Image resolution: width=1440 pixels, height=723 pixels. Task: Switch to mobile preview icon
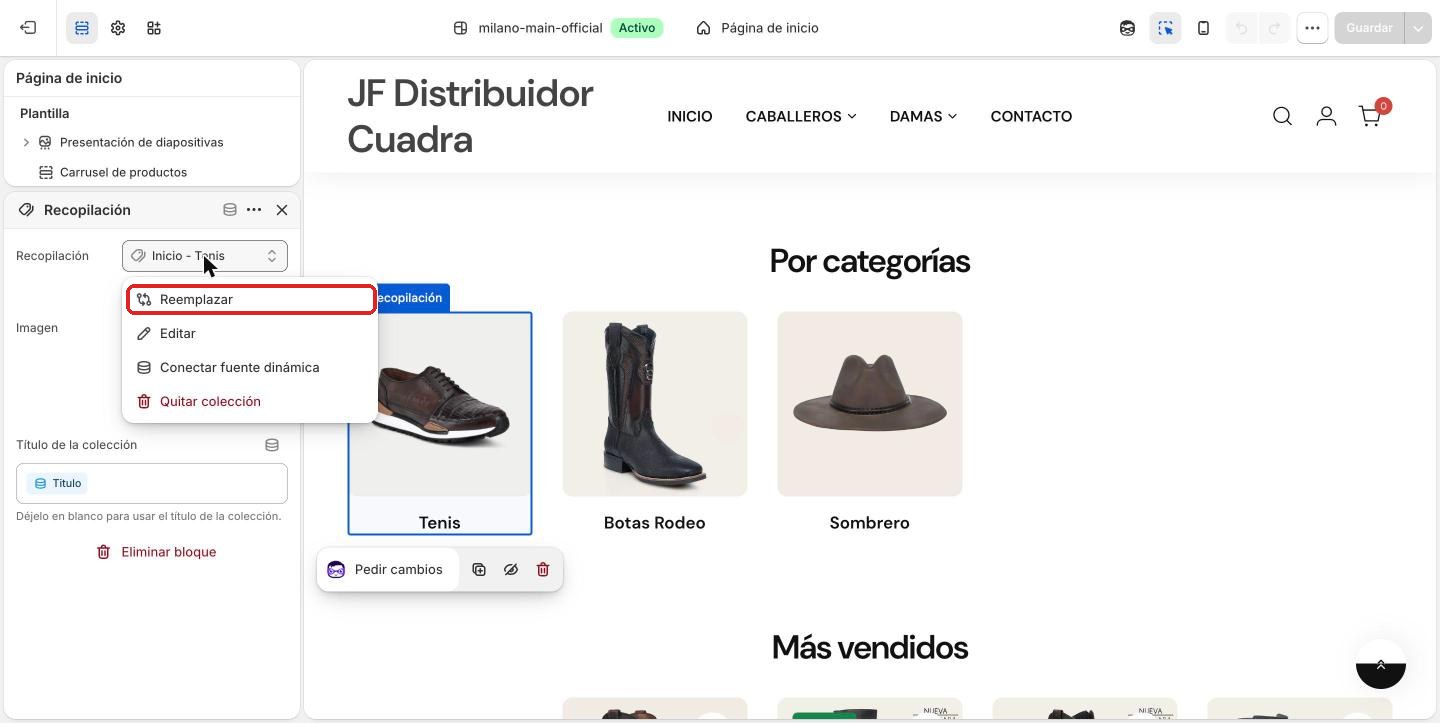pos(1204,28)
